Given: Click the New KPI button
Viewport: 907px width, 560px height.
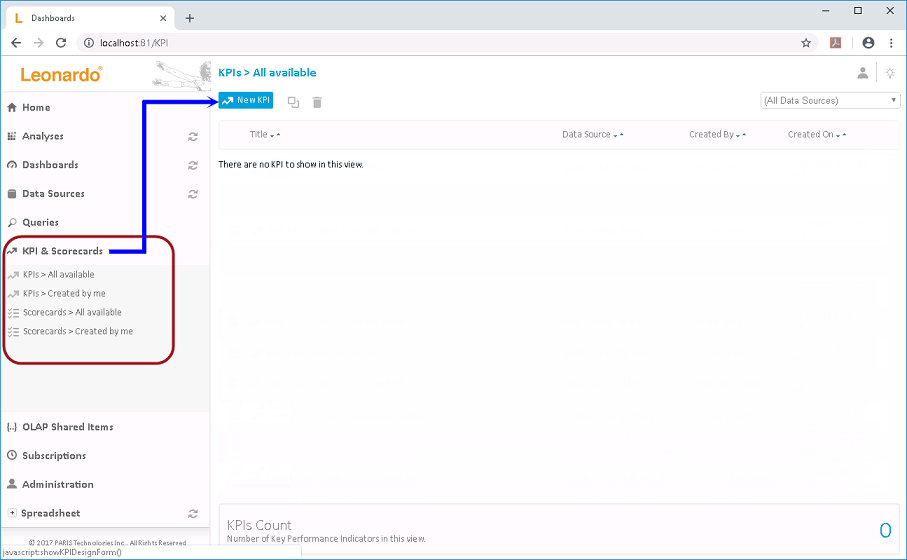Looking at the screenshot, I should 246,101.
